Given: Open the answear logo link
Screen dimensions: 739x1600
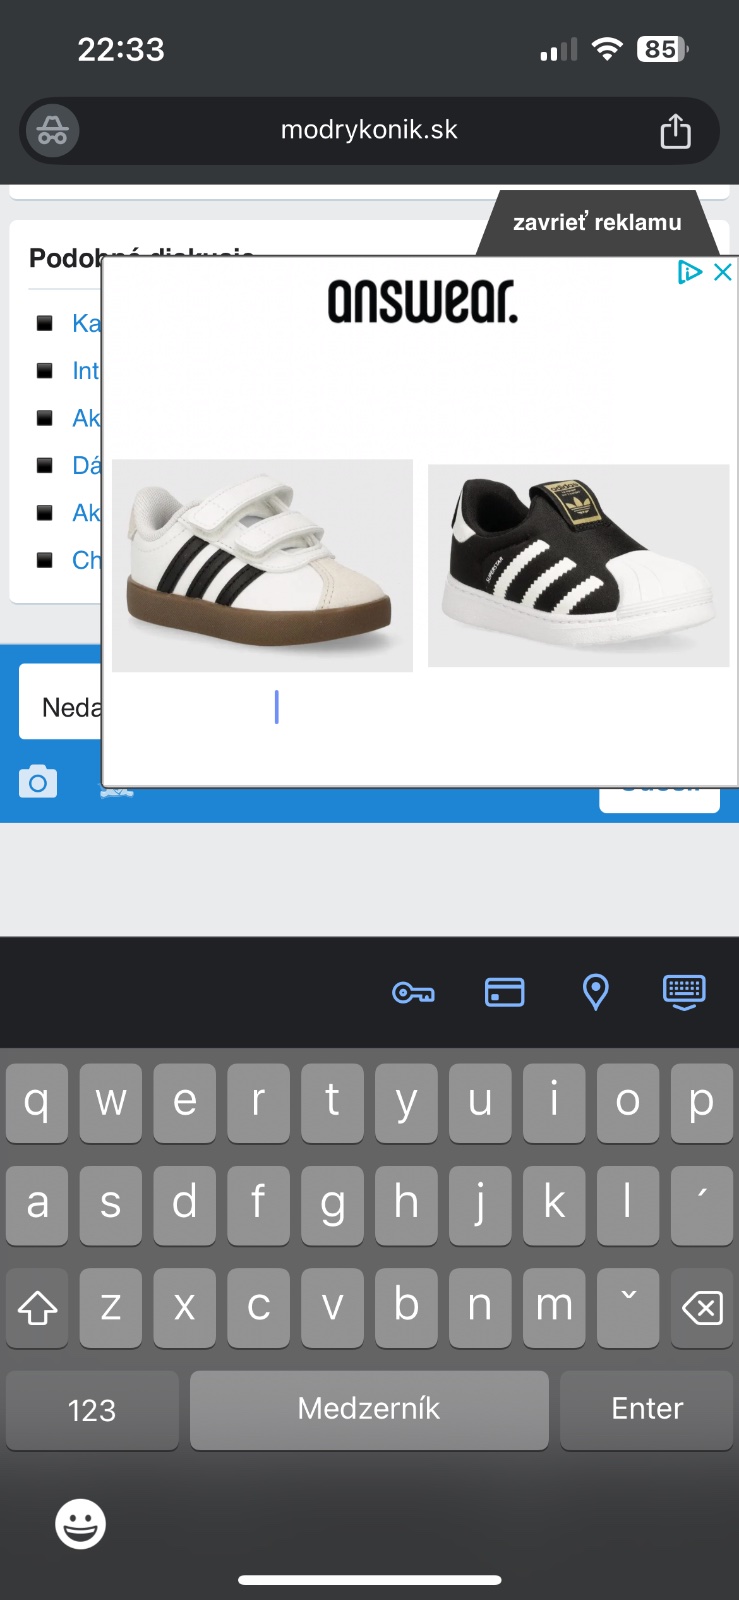Looking at the screenshot, I should pyautogui.click(x=422, y=300).
